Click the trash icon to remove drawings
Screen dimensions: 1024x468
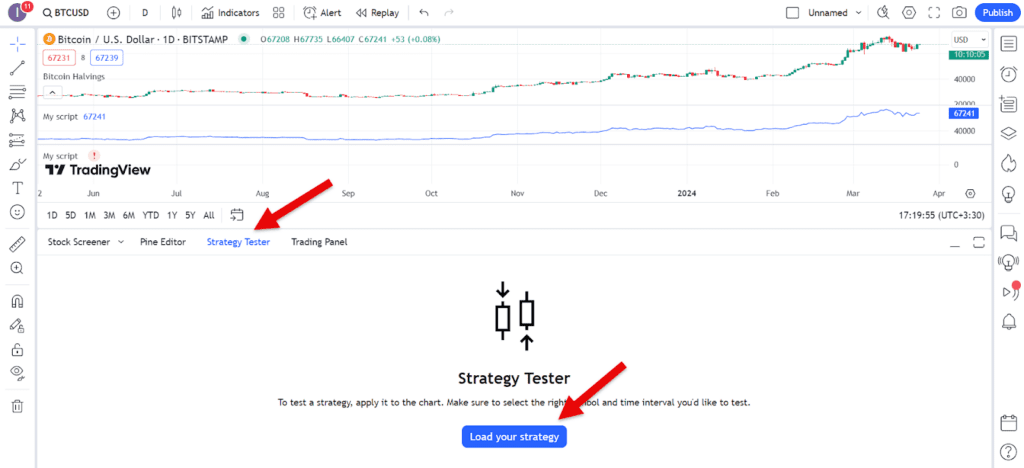[17, 406]
